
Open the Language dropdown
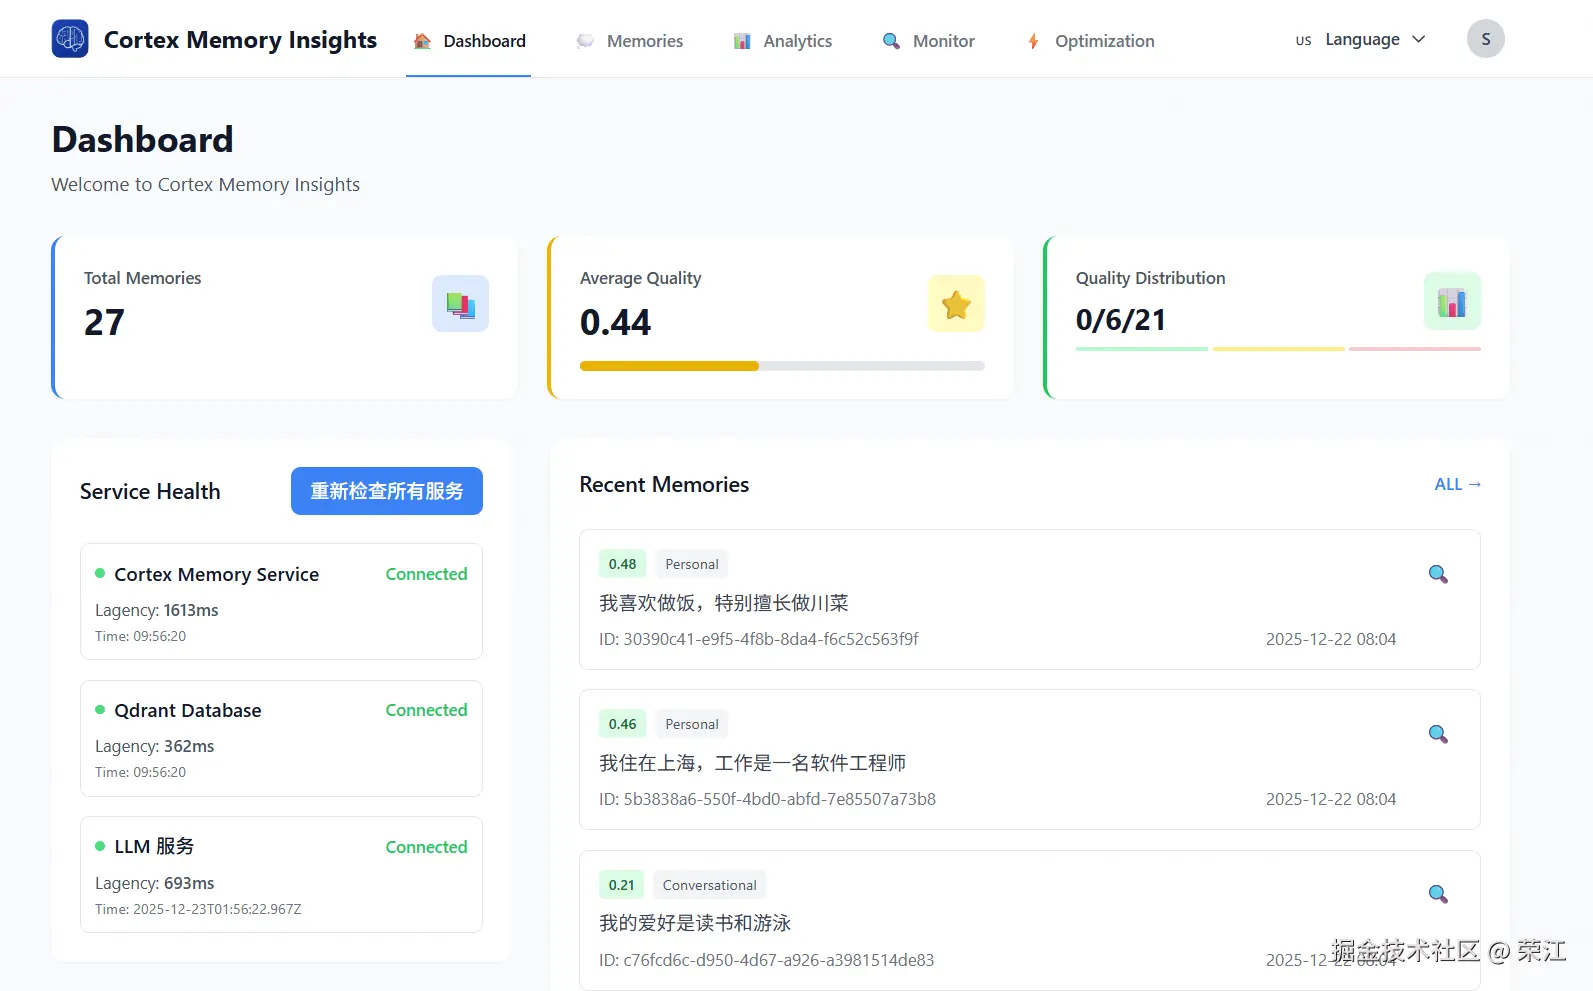(x=1361, y=39)
